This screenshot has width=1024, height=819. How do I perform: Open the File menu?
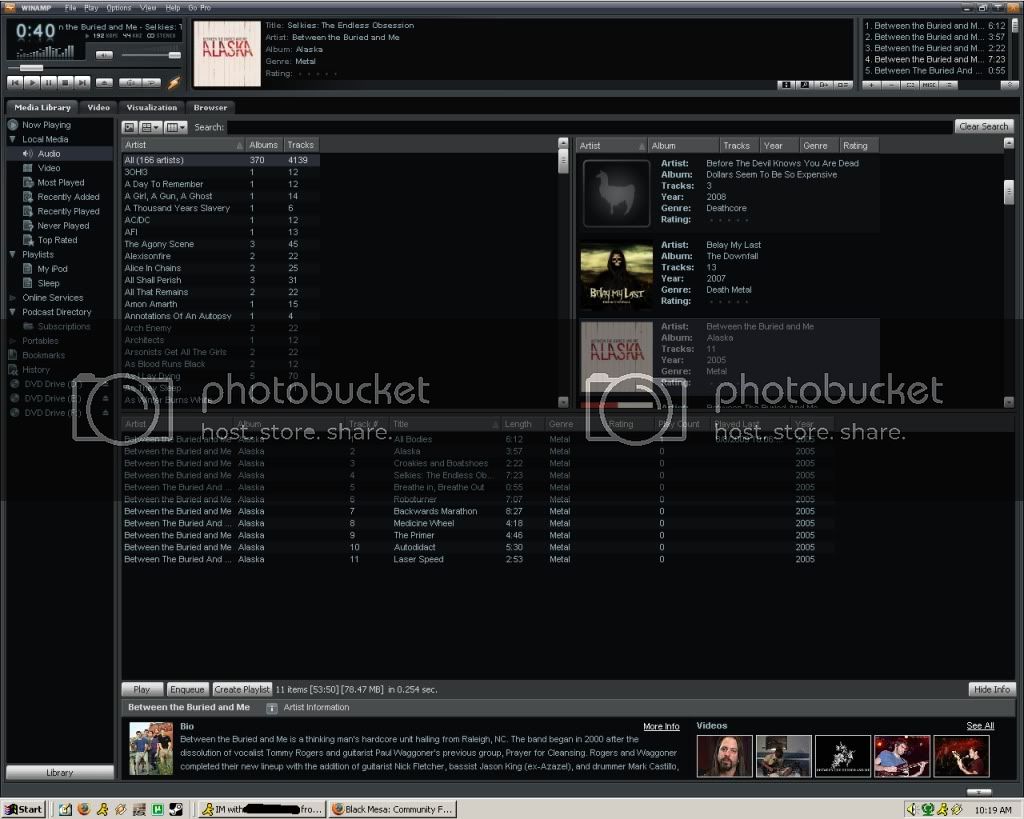click(x=71, y=8)
